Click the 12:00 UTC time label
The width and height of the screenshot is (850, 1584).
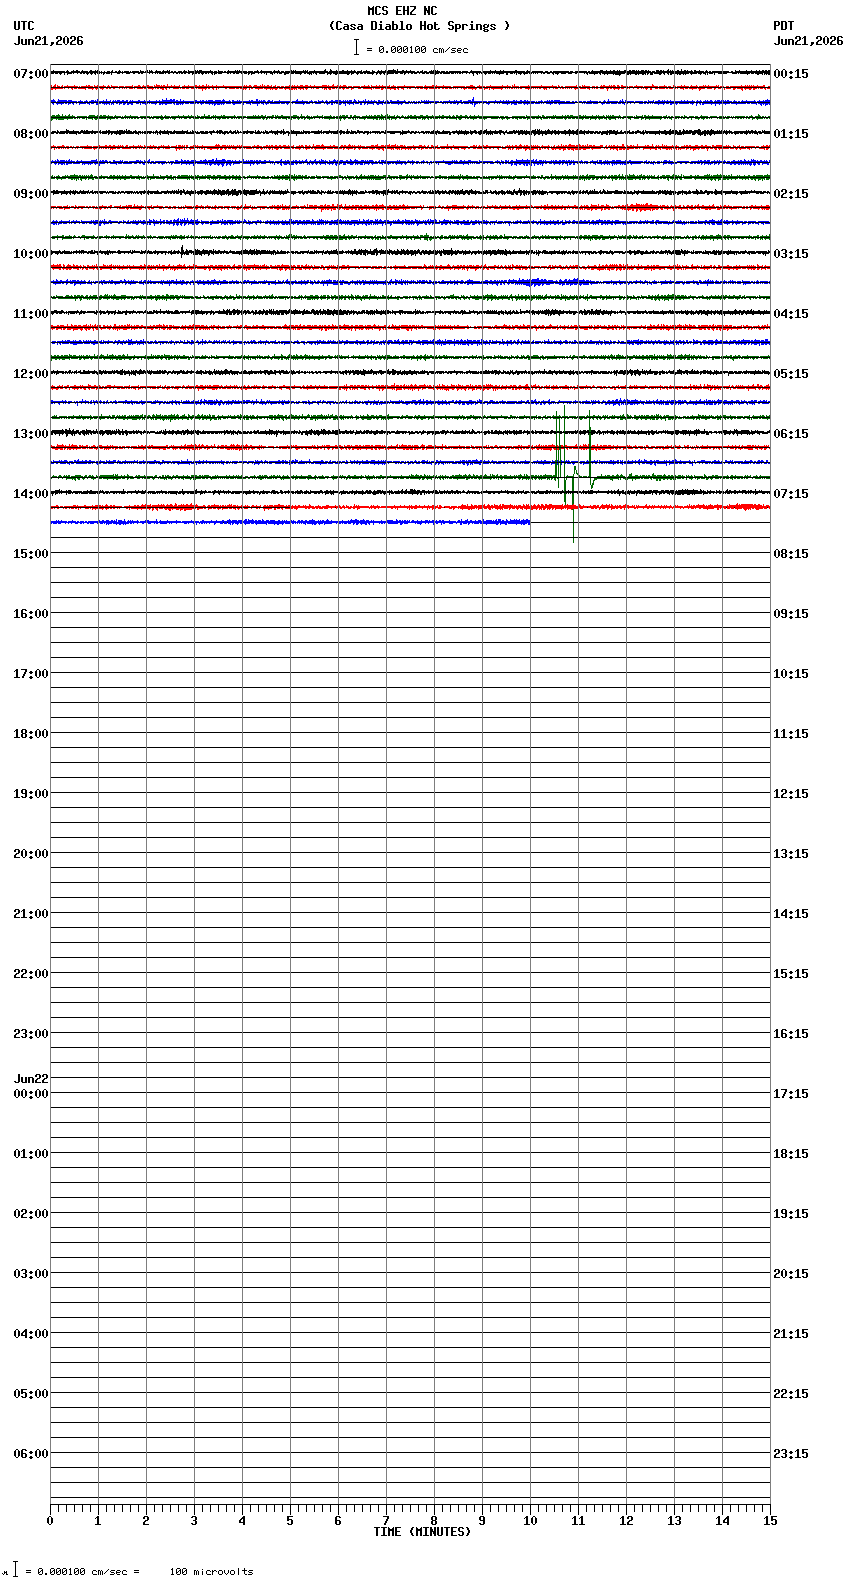pos(31,374)
